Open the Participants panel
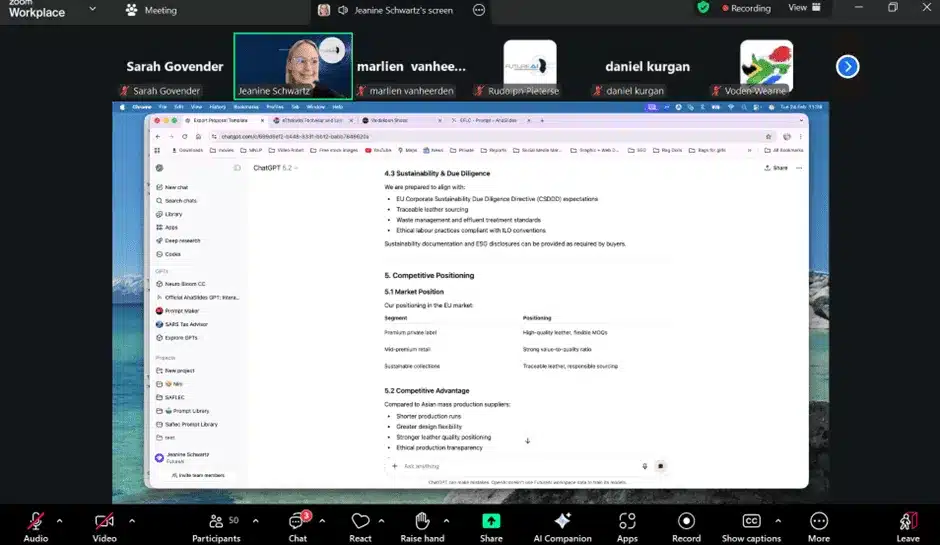Viewport: 940px width, 545px height. tap(216, 527)
